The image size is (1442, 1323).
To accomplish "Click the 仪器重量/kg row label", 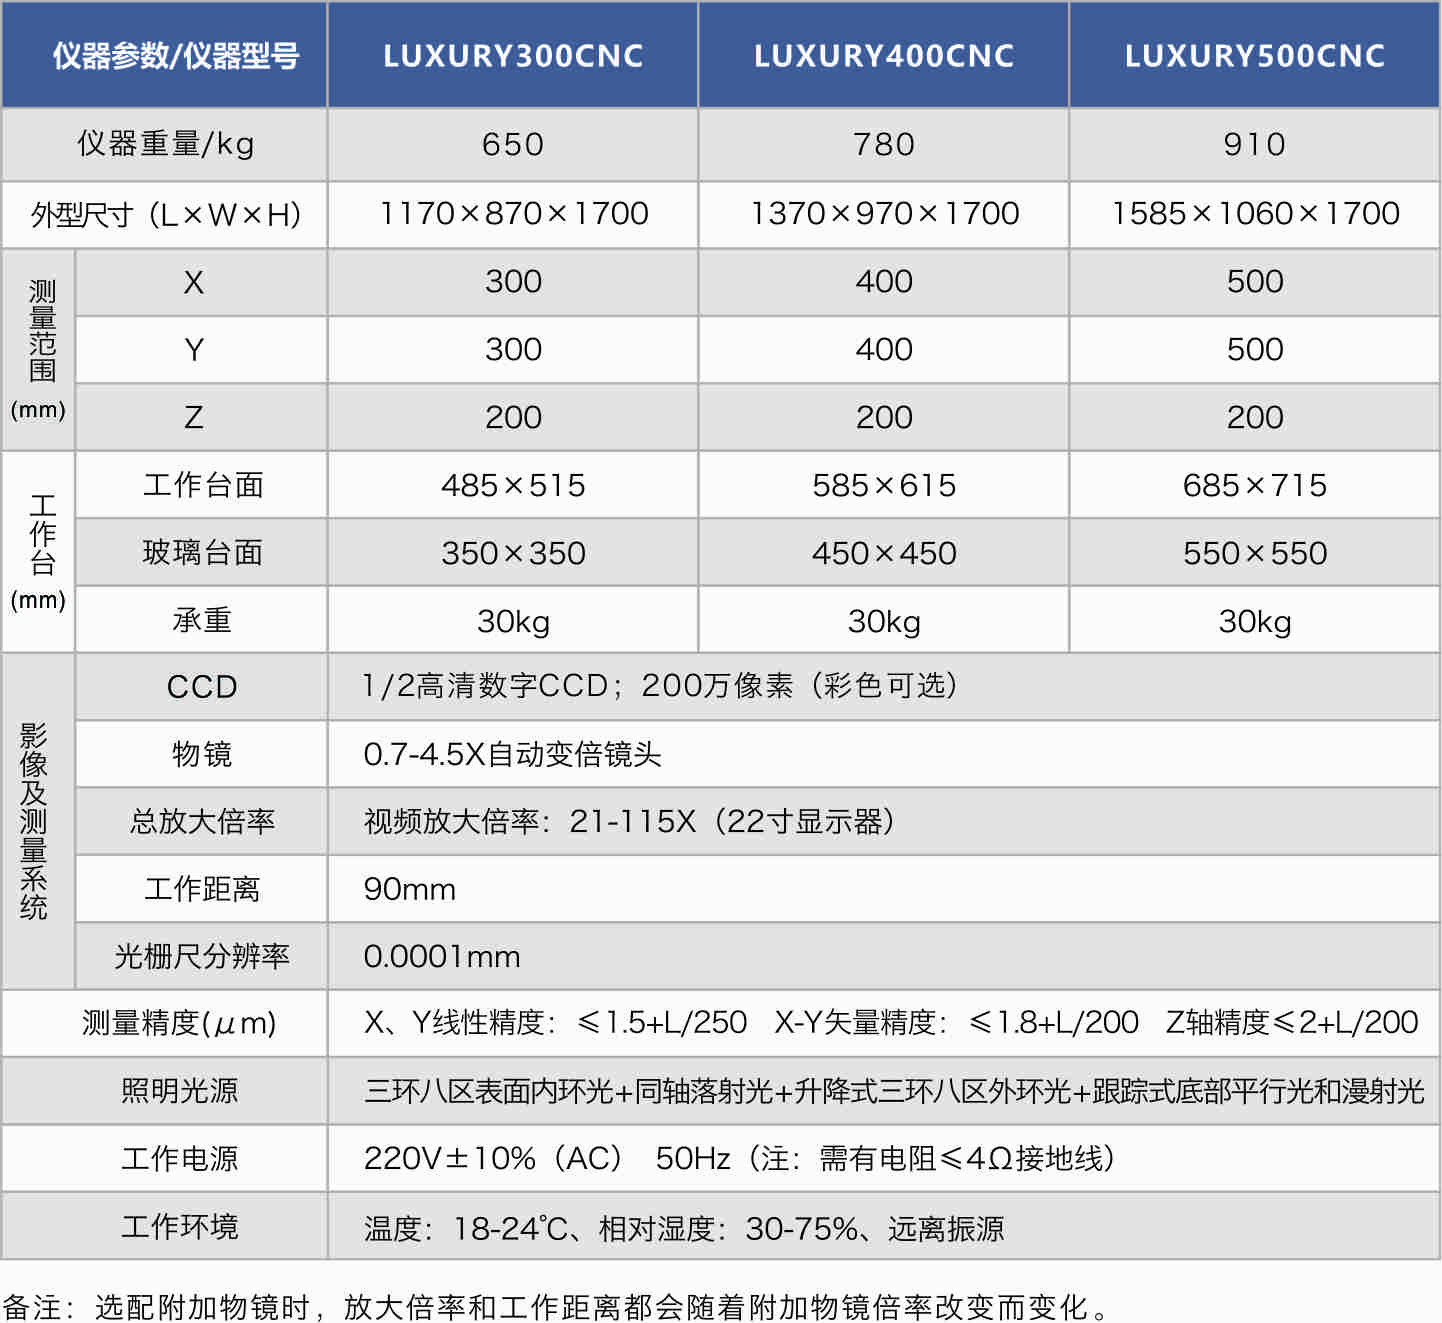I will [165, 144].
